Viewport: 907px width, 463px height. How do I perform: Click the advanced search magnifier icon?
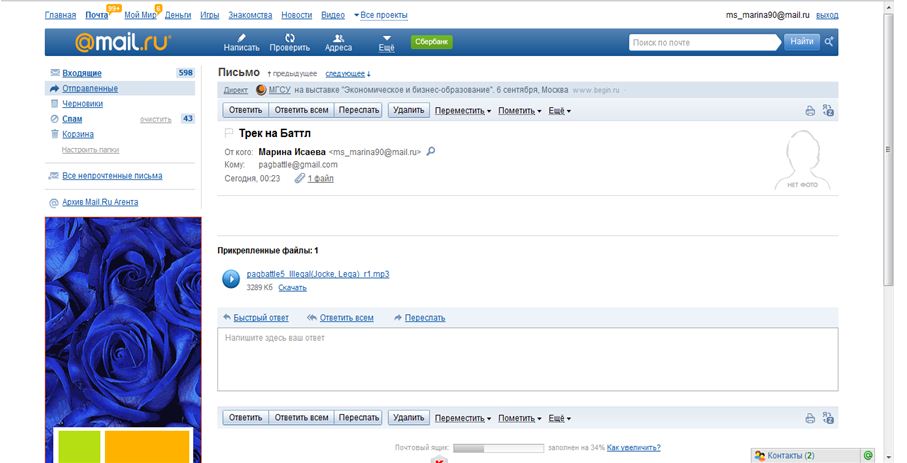tap(829, 42)
